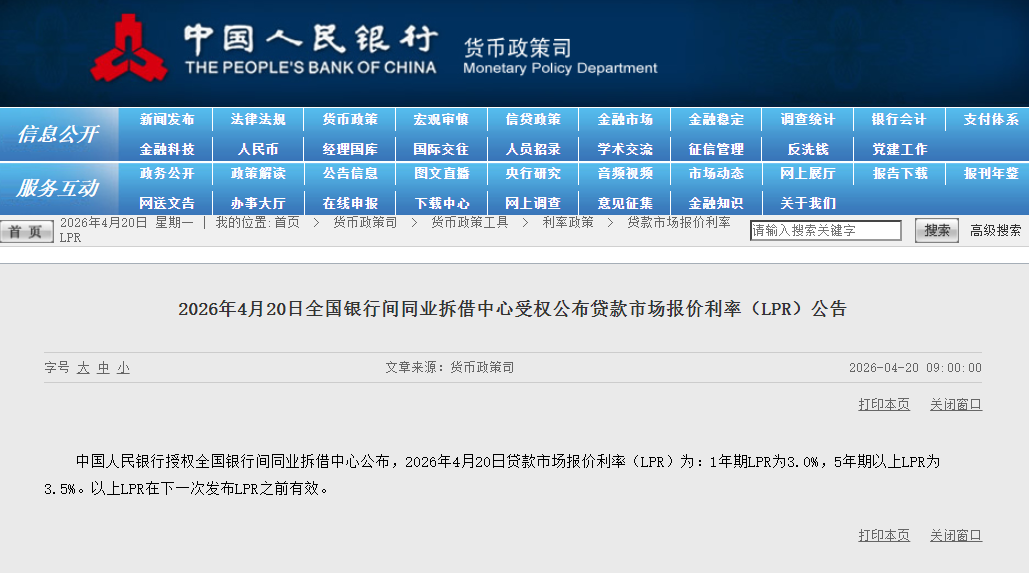Click breadcrumb 首页 after 我的位置
The image size is (1029, 573).
[x=287, y=223]
